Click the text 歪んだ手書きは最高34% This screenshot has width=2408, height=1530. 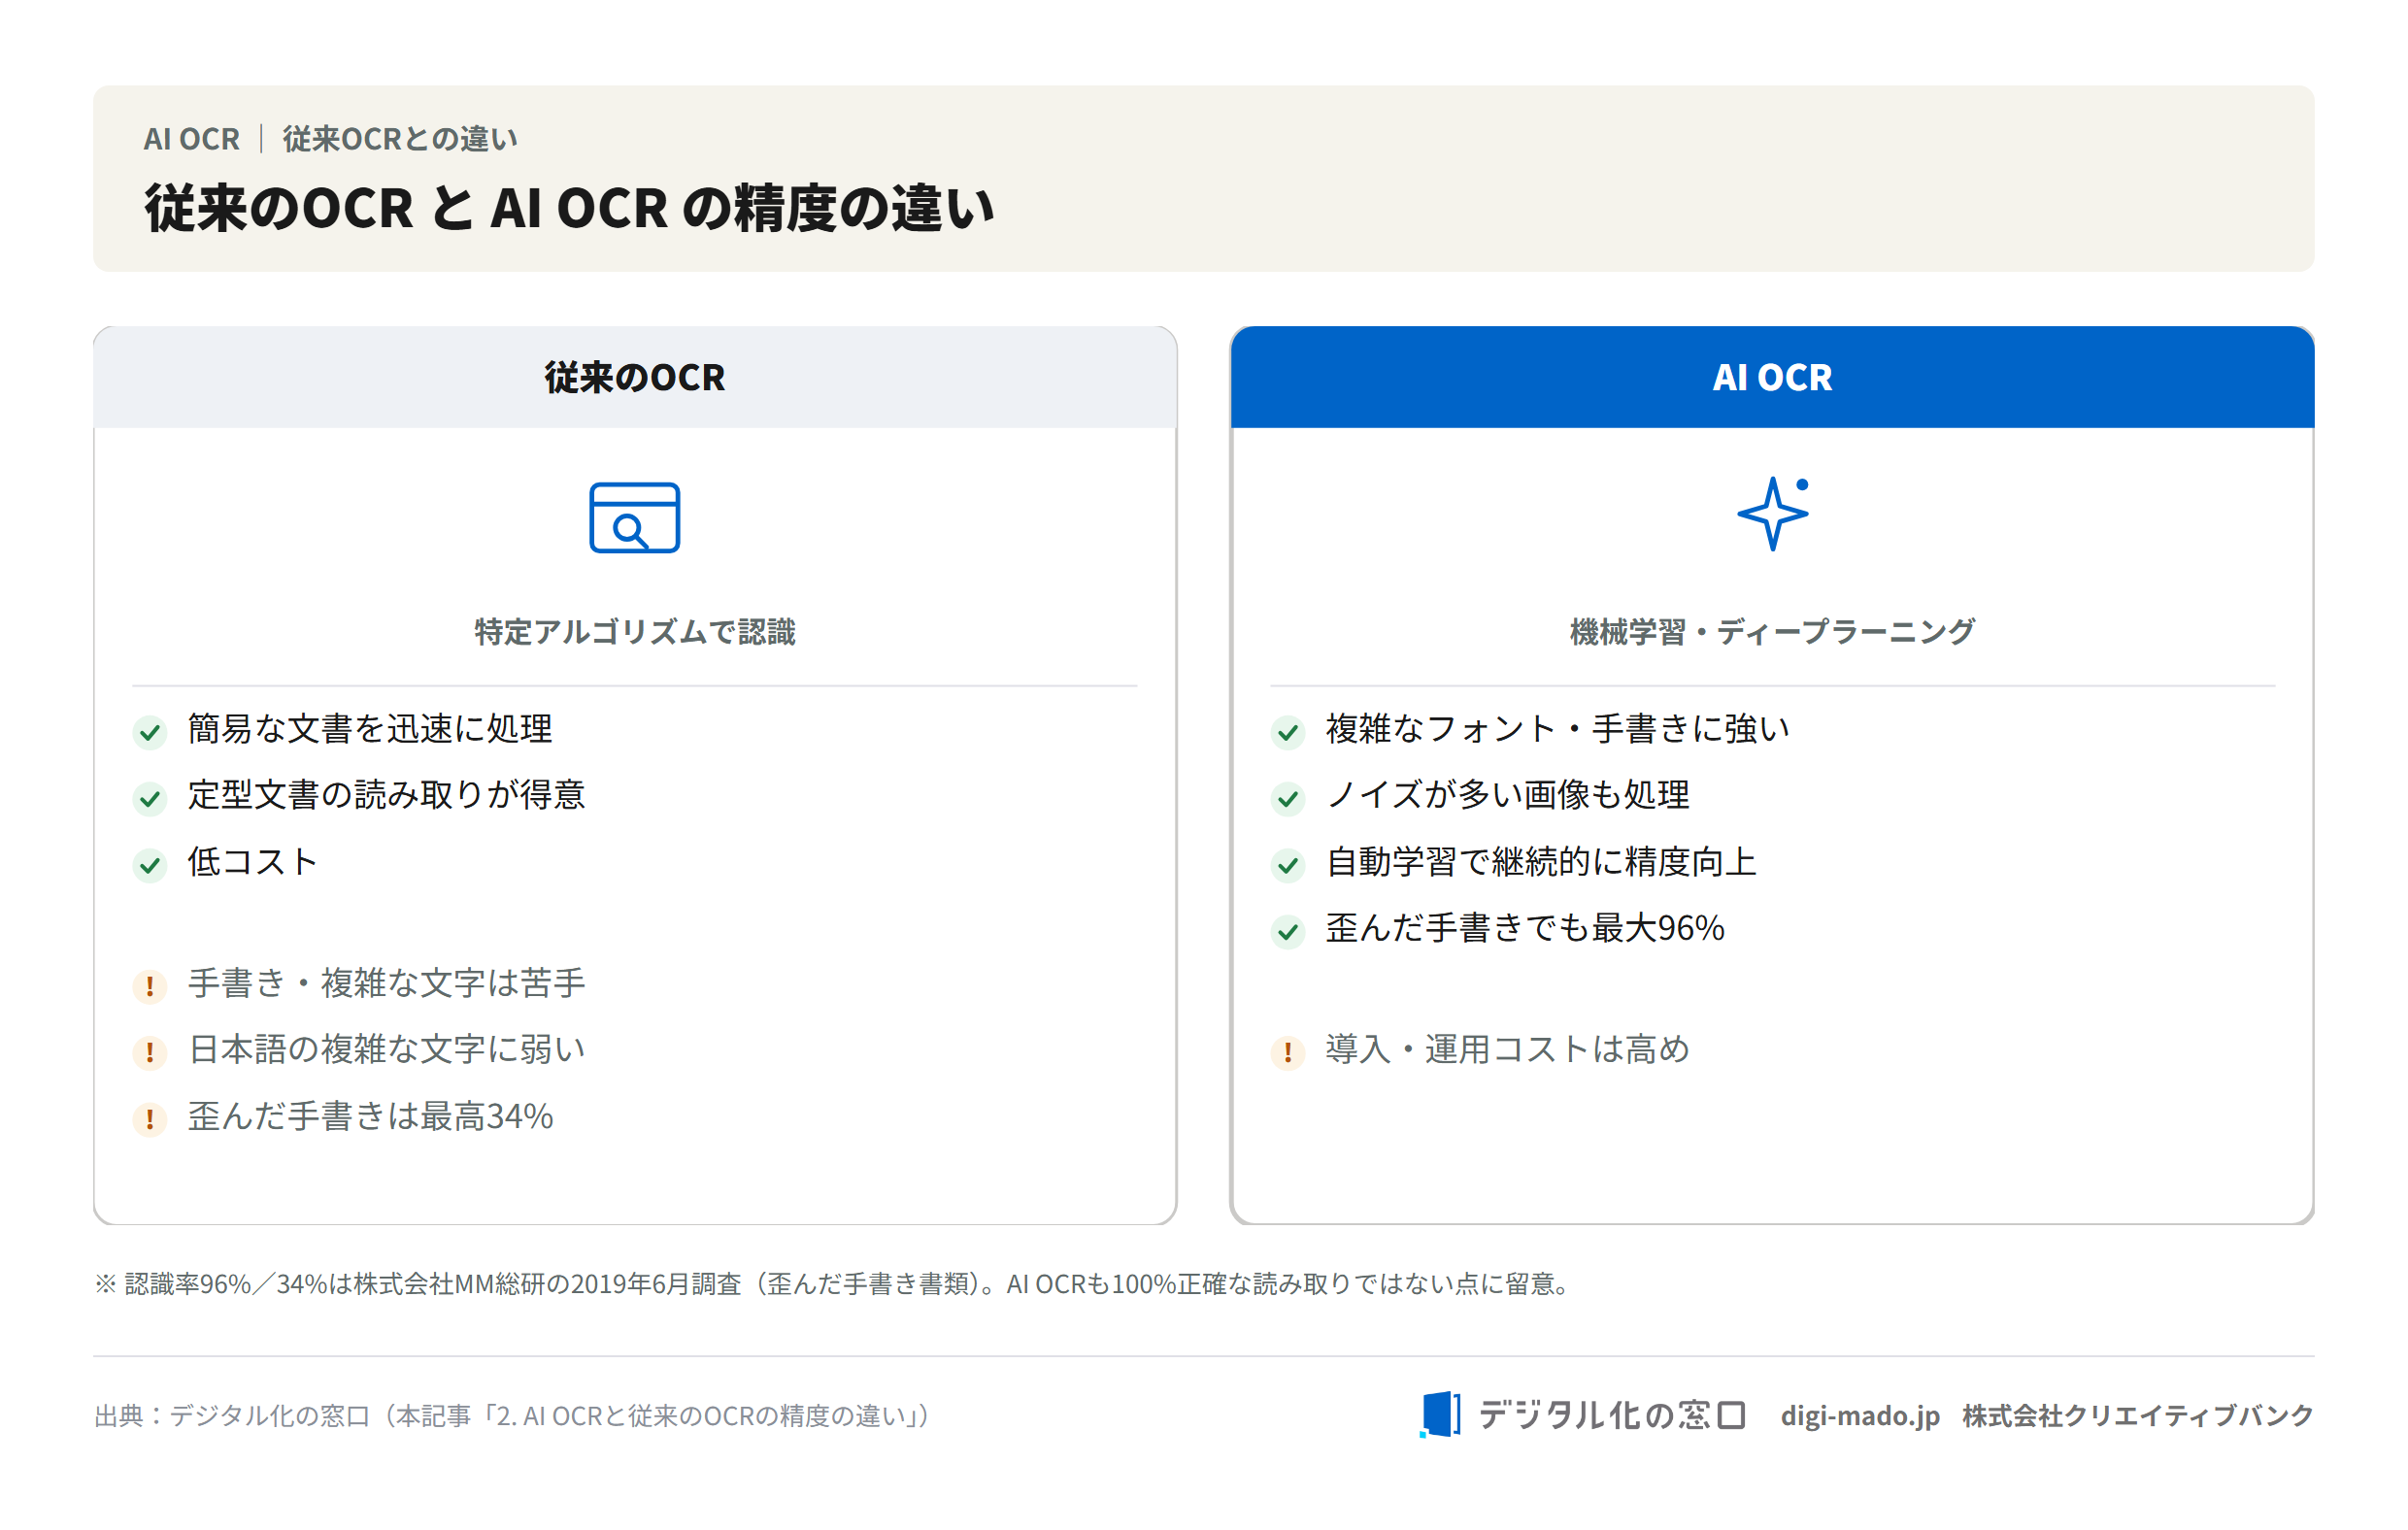371,1115
